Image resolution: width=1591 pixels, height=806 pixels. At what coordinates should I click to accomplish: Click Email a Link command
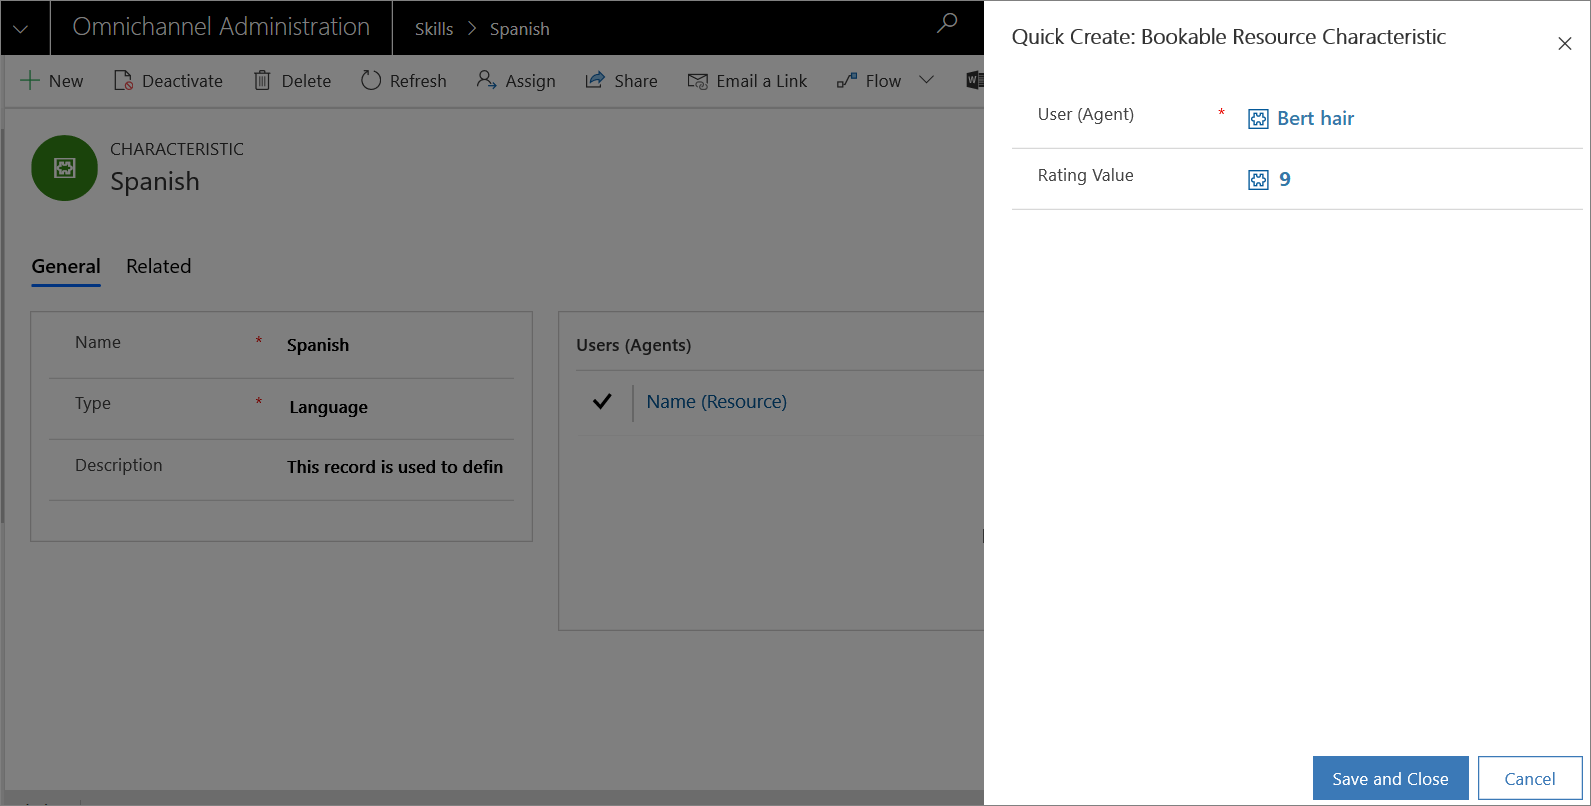[747, 81]
